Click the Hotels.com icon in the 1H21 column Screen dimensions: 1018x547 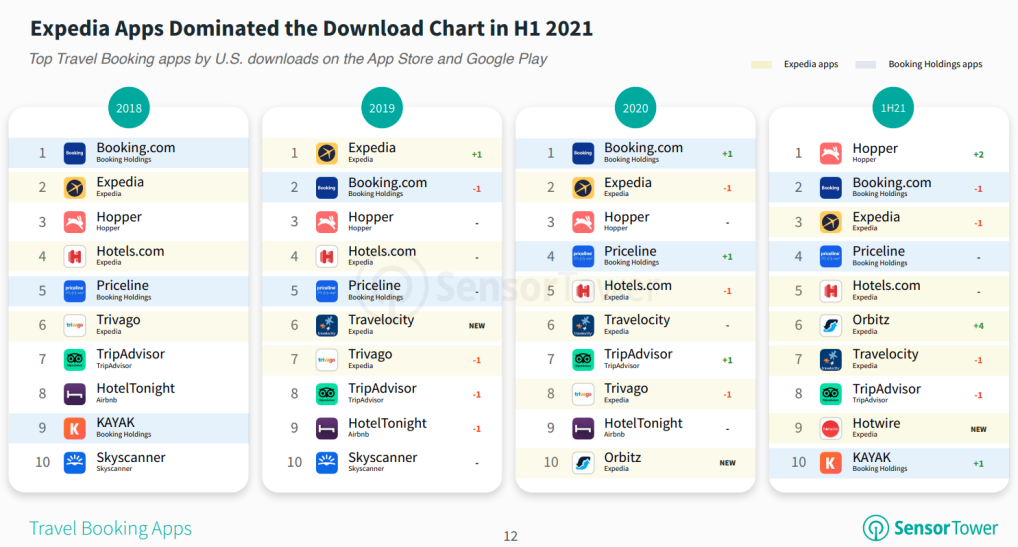[x=830, y=291]
